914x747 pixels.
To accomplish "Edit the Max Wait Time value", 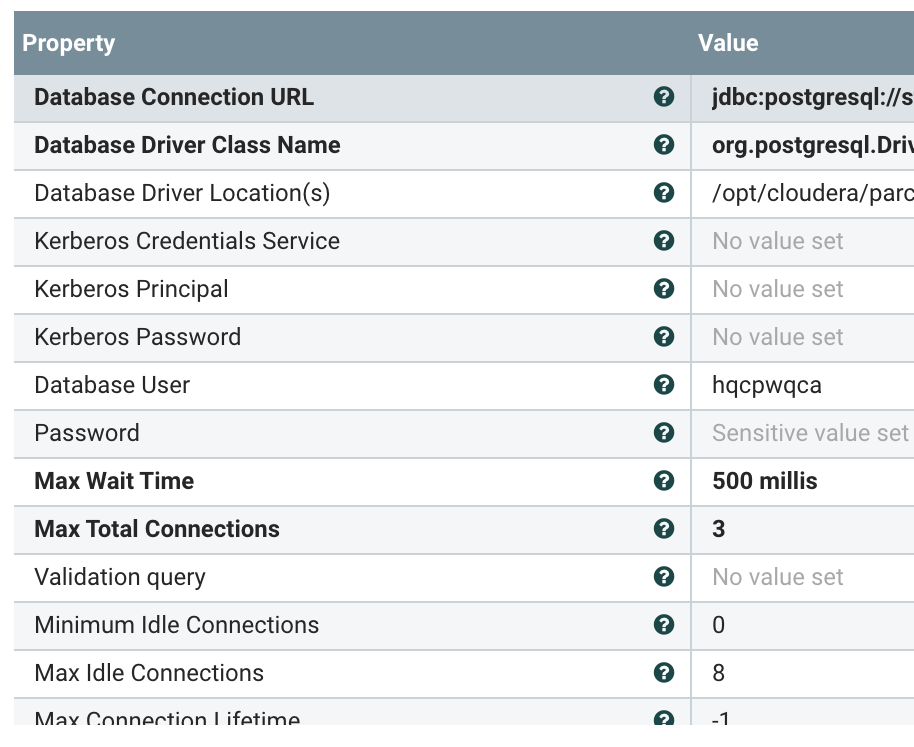I will click(x=765, y=481).
